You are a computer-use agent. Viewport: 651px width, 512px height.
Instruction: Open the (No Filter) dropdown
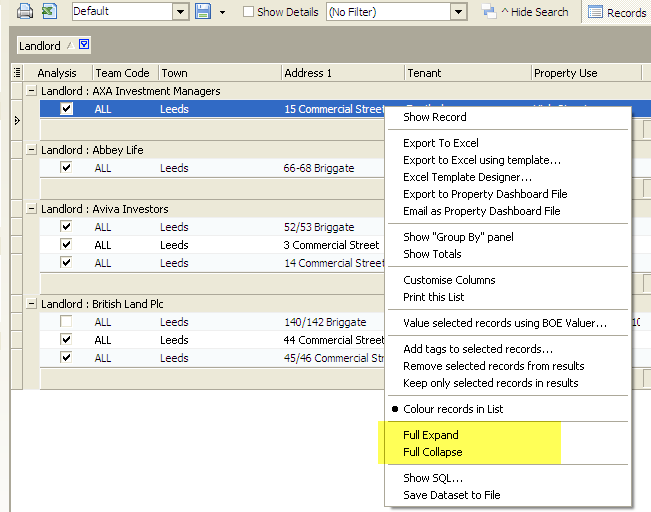pos(458,12)
